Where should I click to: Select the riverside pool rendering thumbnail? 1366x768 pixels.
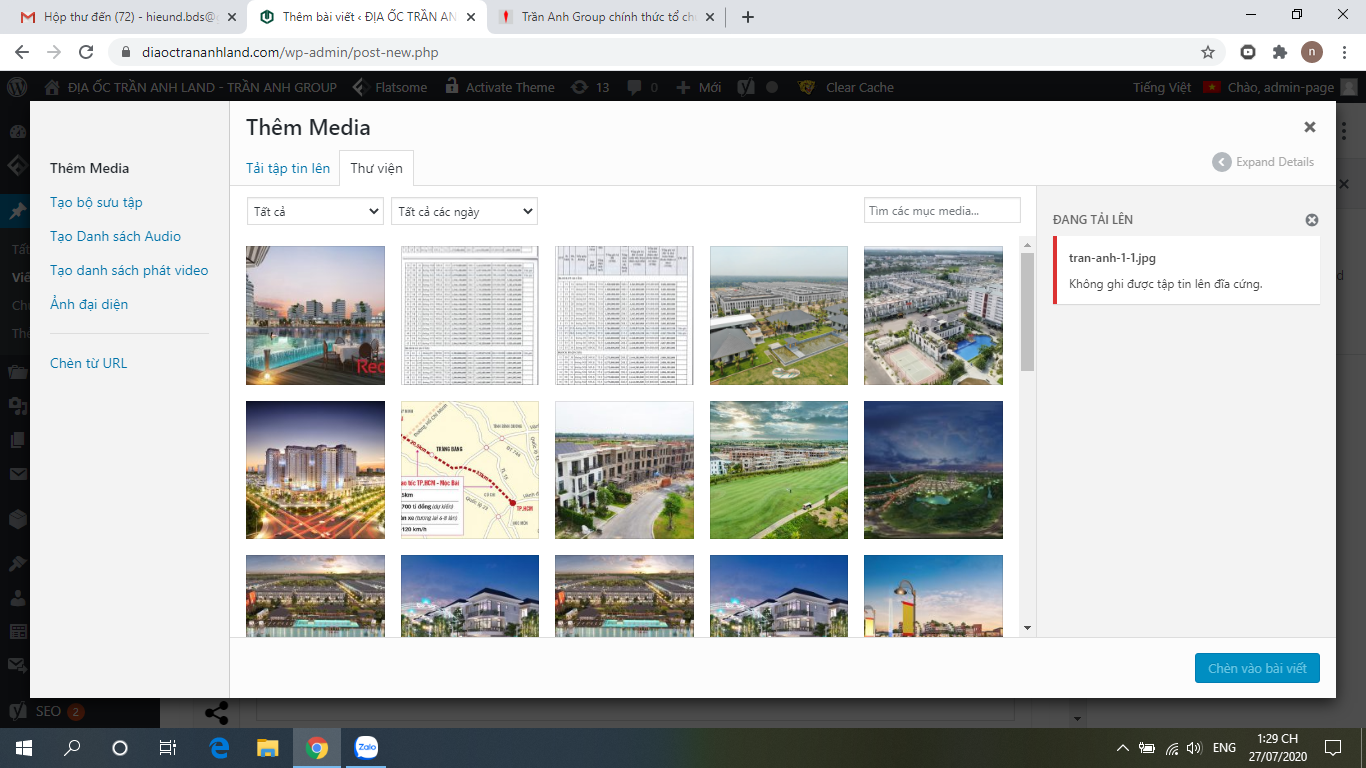click(315, 315)
